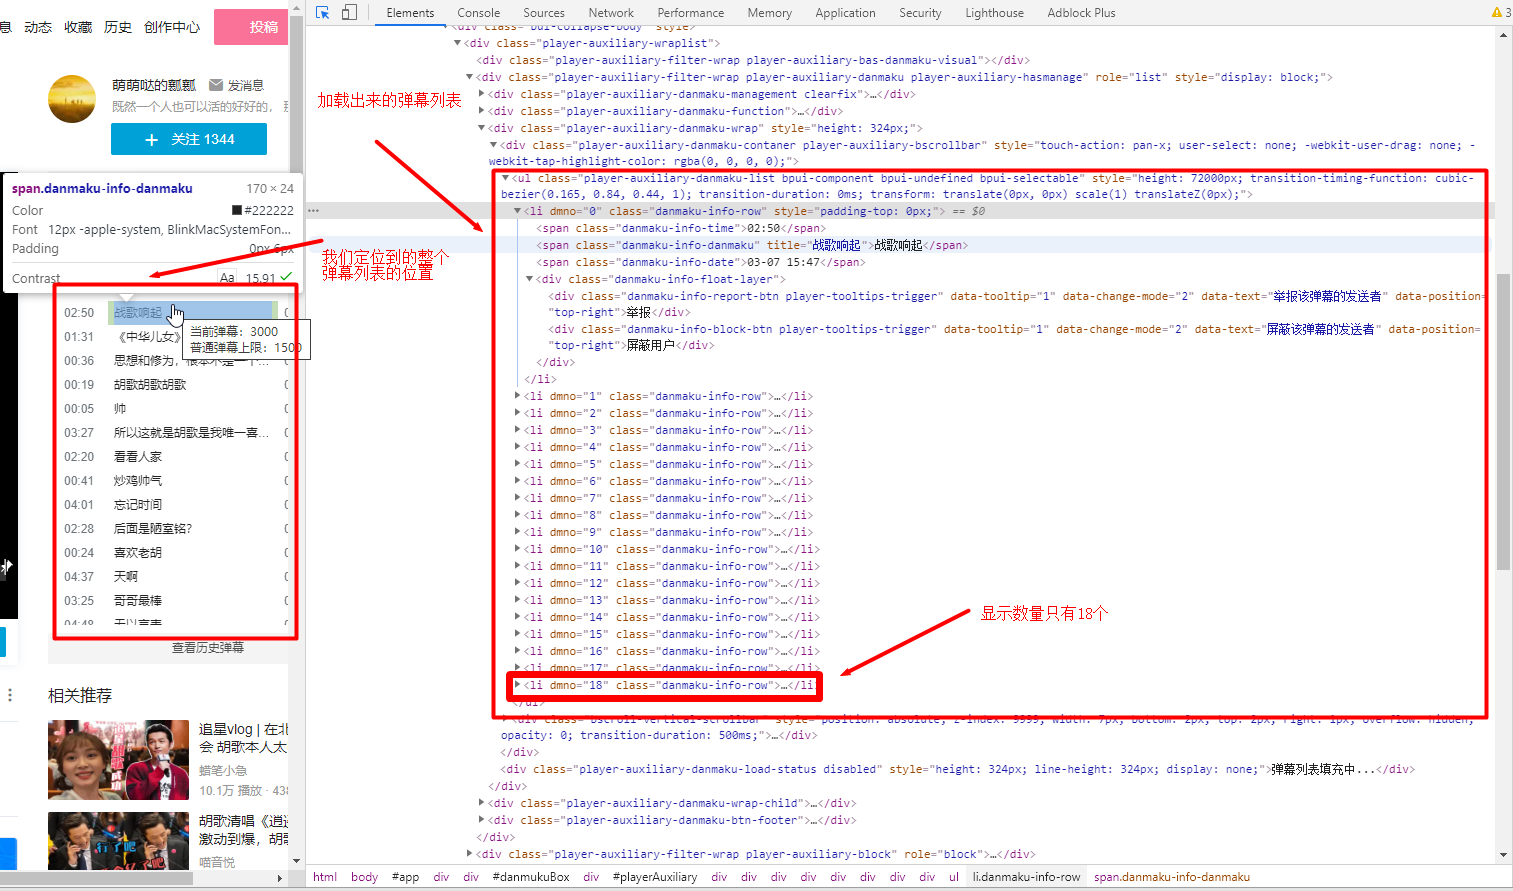Click the page's down scroll arrow
This screenshot has height=891, width=1513.
296,861
